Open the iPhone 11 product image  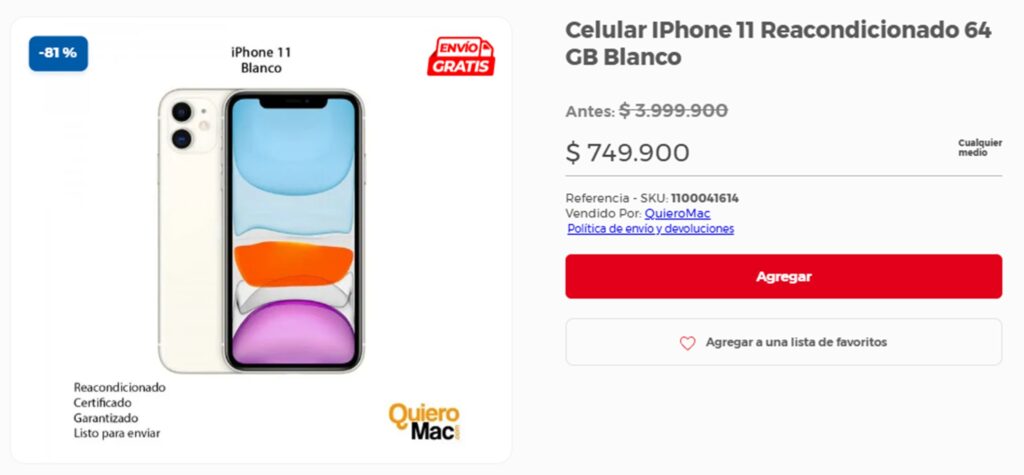click(x=261, y=231)
